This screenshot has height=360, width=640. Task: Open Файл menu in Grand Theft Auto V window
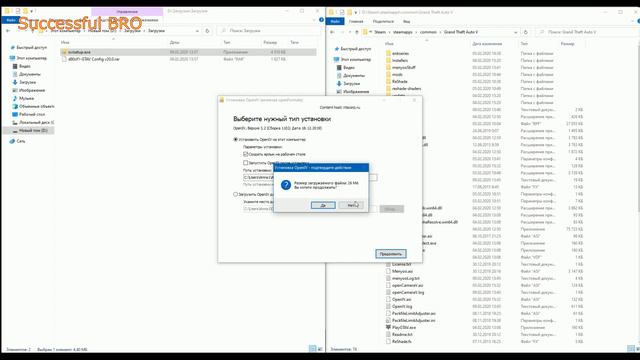pos(335,21)
